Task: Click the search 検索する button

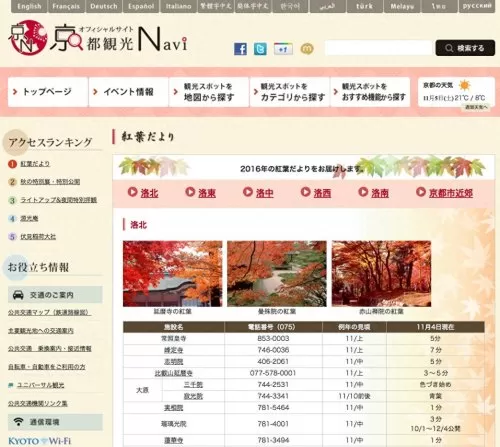Action: tap(465, 48)
